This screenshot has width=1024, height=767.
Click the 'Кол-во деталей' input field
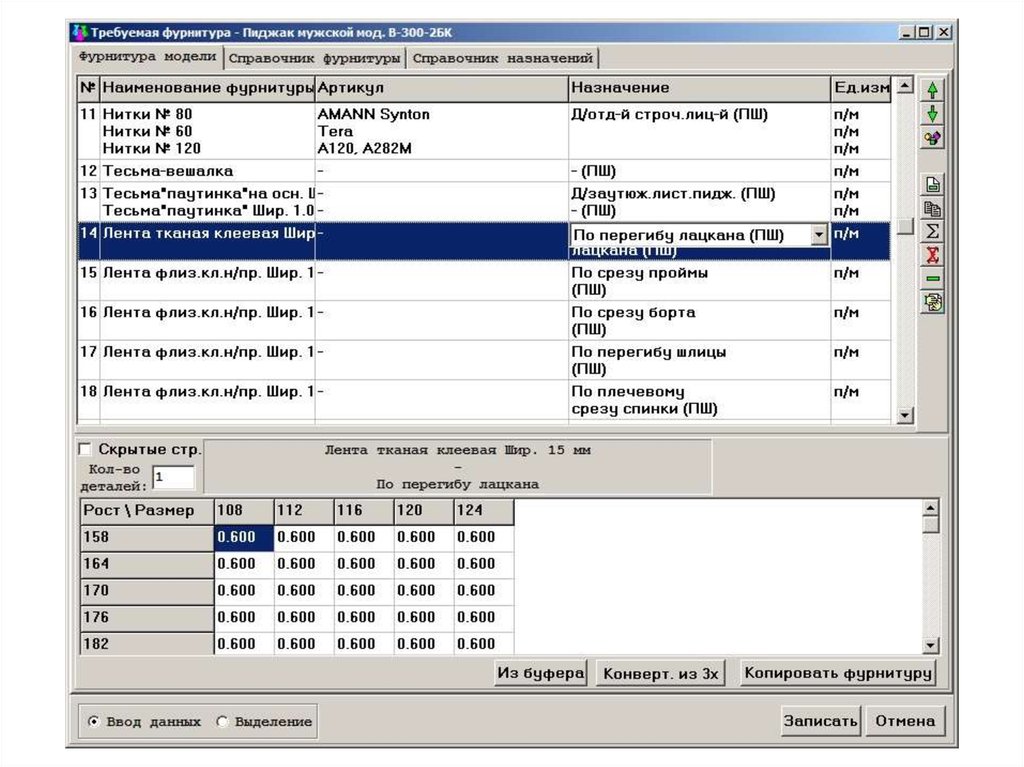coord(173,478)
